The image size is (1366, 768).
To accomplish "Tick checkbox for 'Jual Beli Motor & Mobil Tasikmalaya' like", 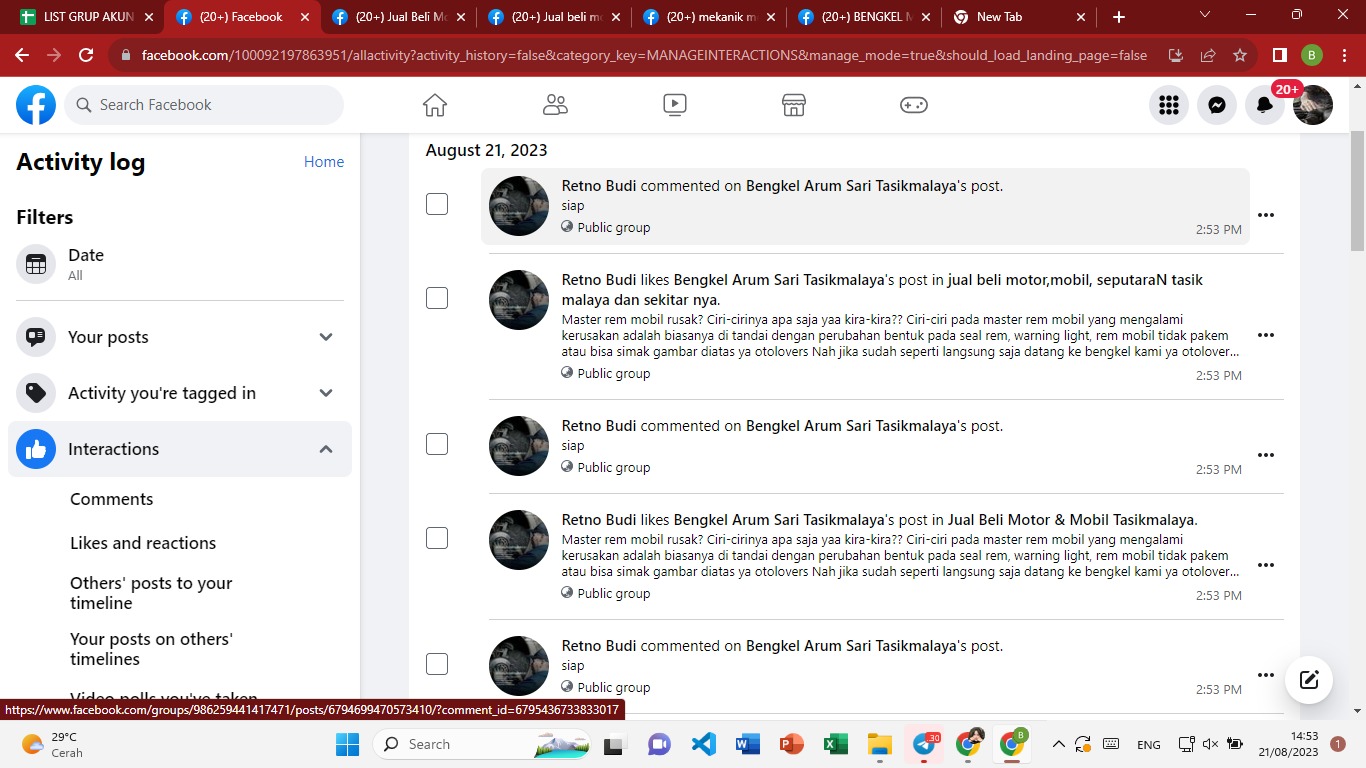I will pos(437,538).
